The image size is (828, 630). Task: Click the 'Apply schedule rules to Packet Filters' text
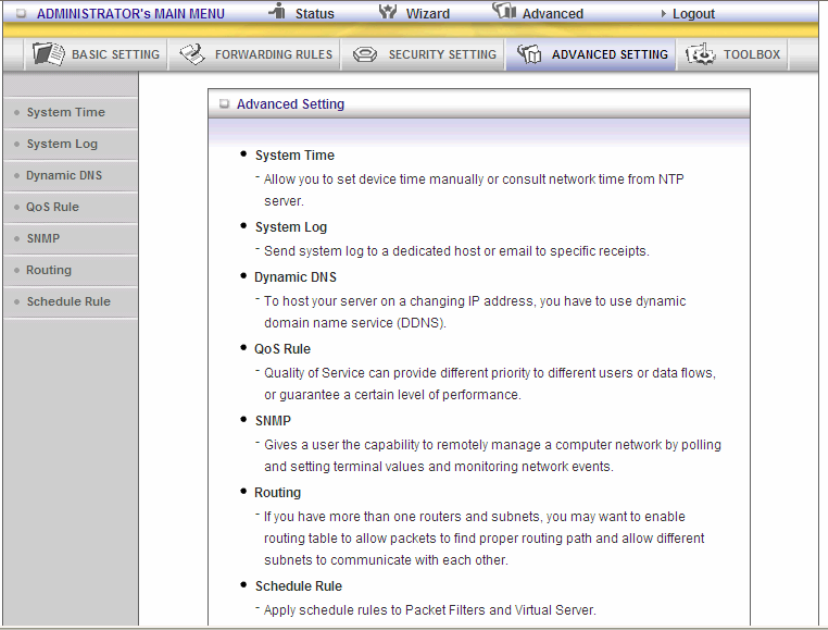click(430, 610)
